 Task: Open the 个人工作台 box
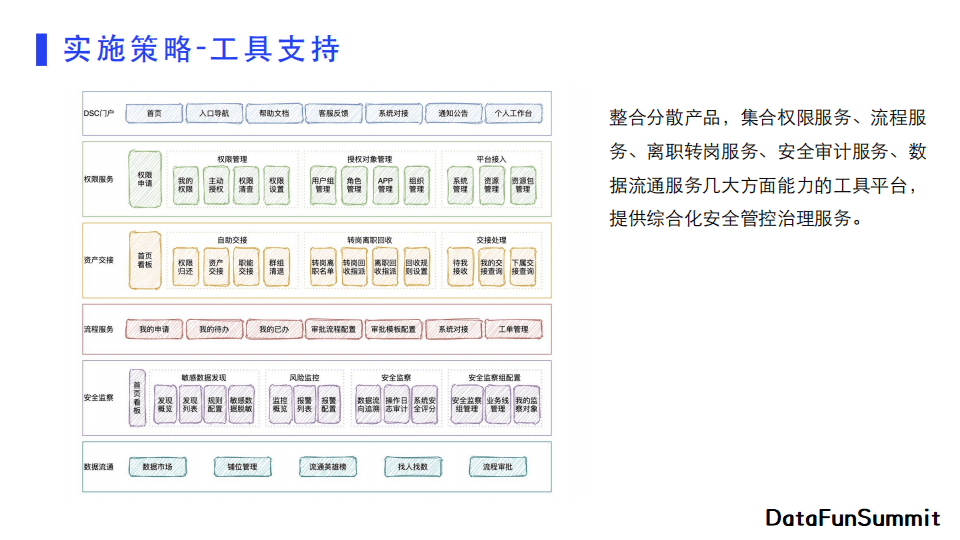513,113
